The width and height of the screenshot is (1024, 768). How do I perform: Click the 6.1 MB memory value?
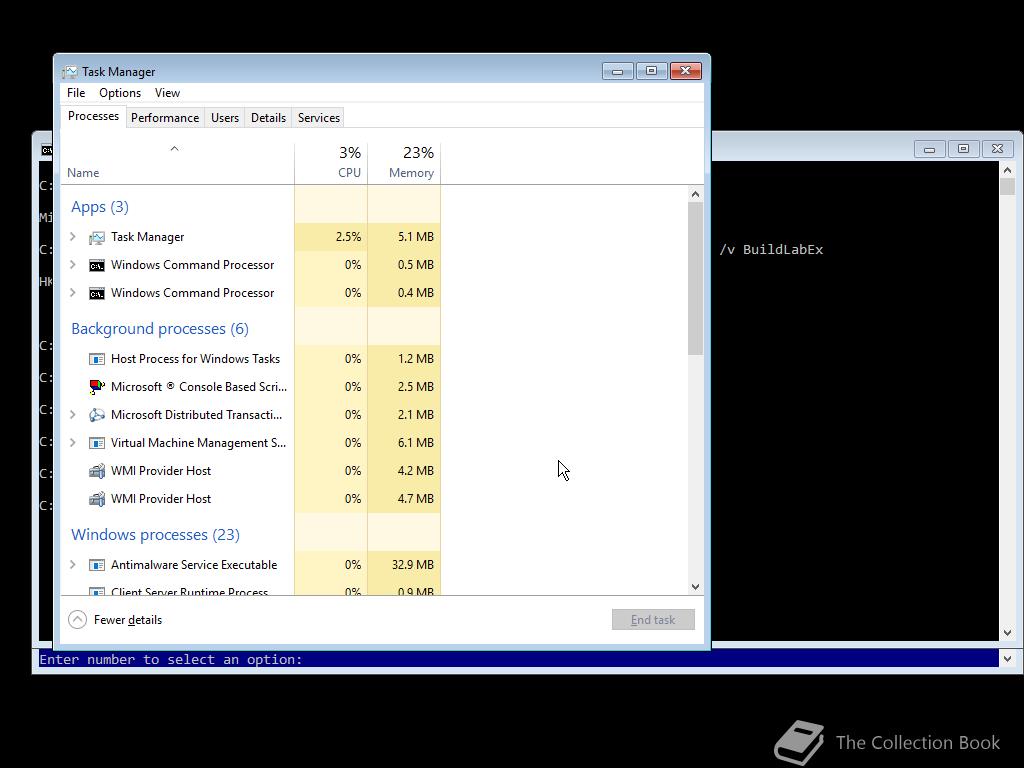pos(416,443)
